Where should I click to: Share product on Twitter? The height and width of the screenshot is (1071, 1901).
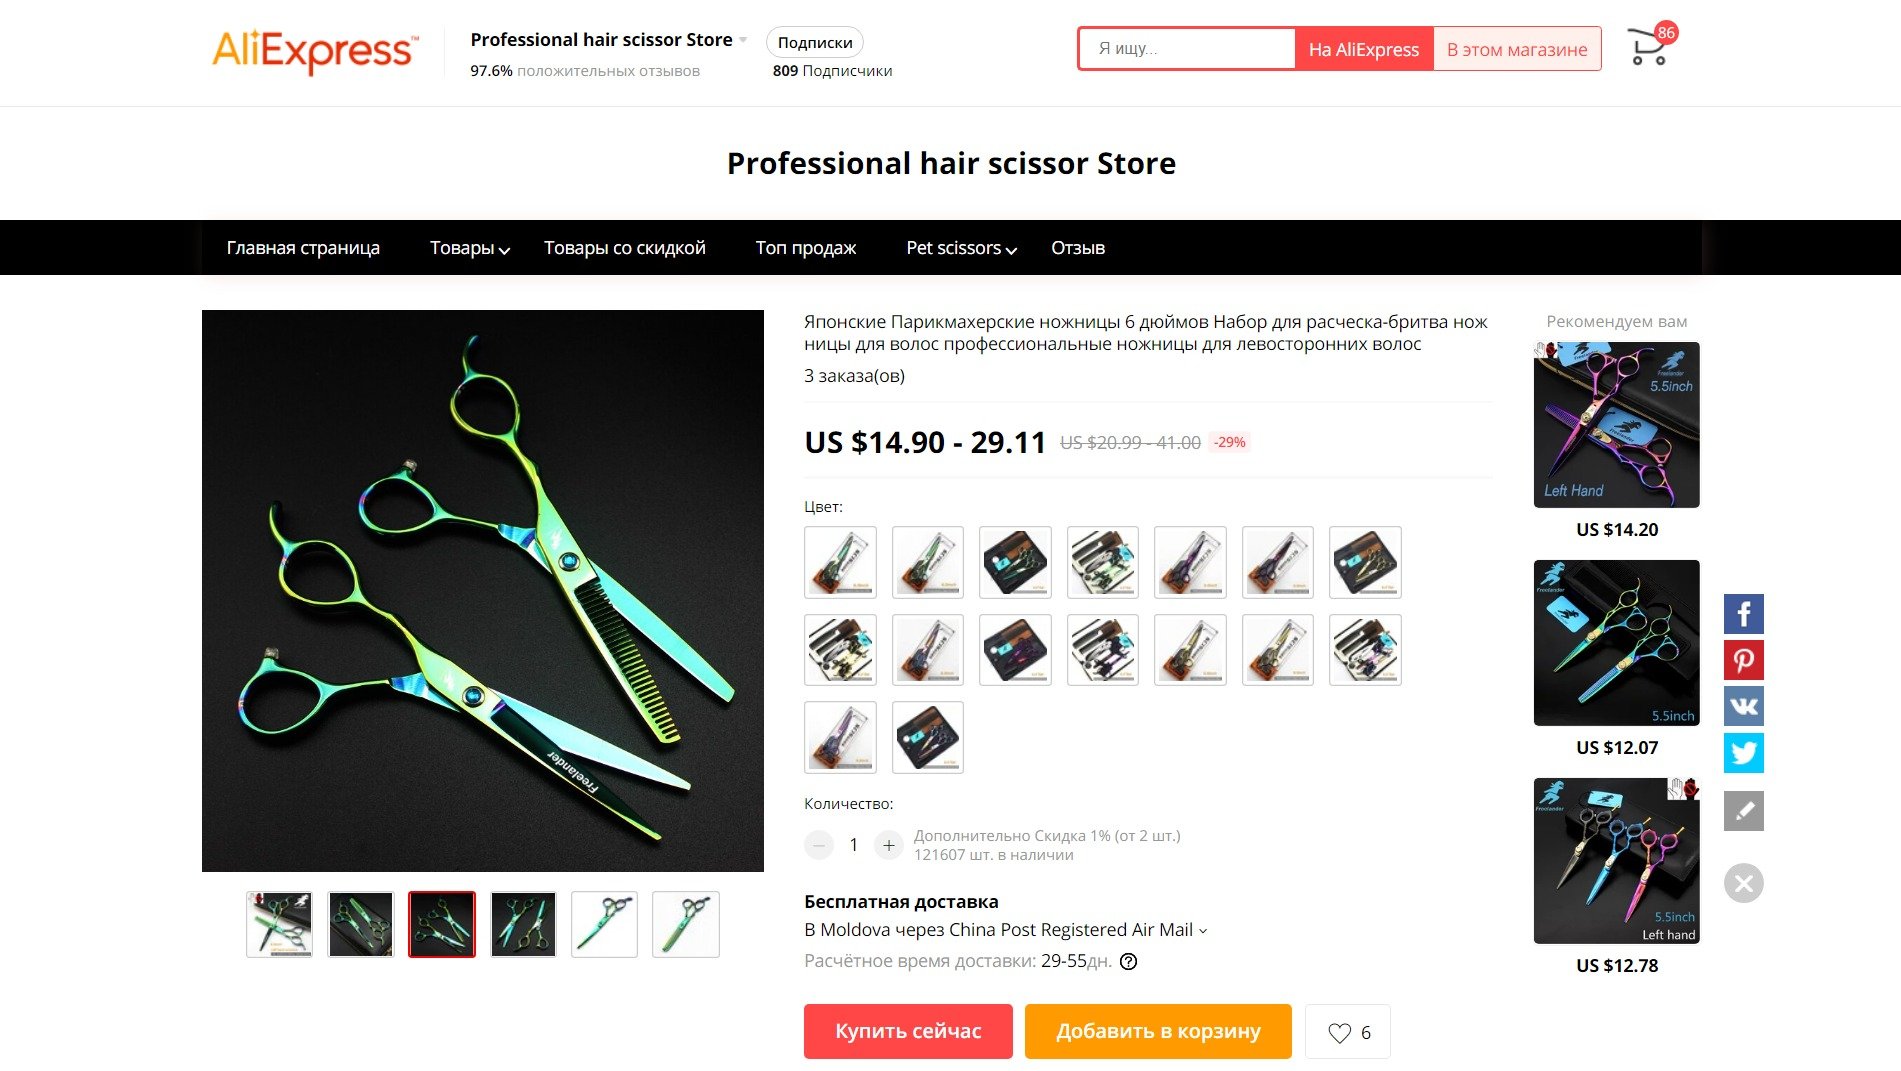[1743, 753]
